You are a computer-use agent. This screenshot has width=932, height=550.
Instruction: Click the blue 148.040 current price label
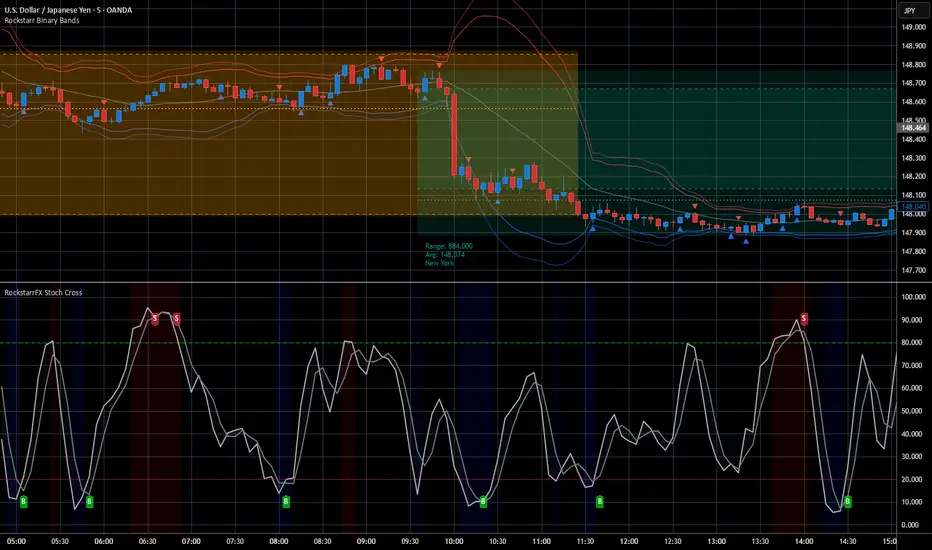(911, 206)
